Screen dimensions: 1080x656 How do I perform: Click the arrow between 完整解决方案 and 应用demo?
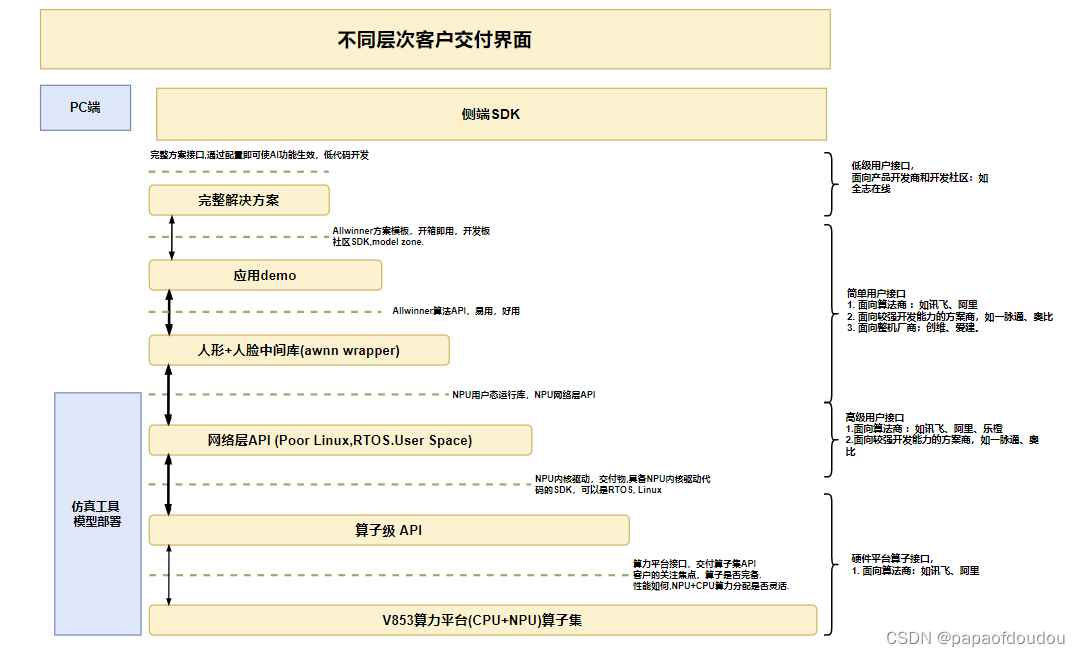[172, 238]
